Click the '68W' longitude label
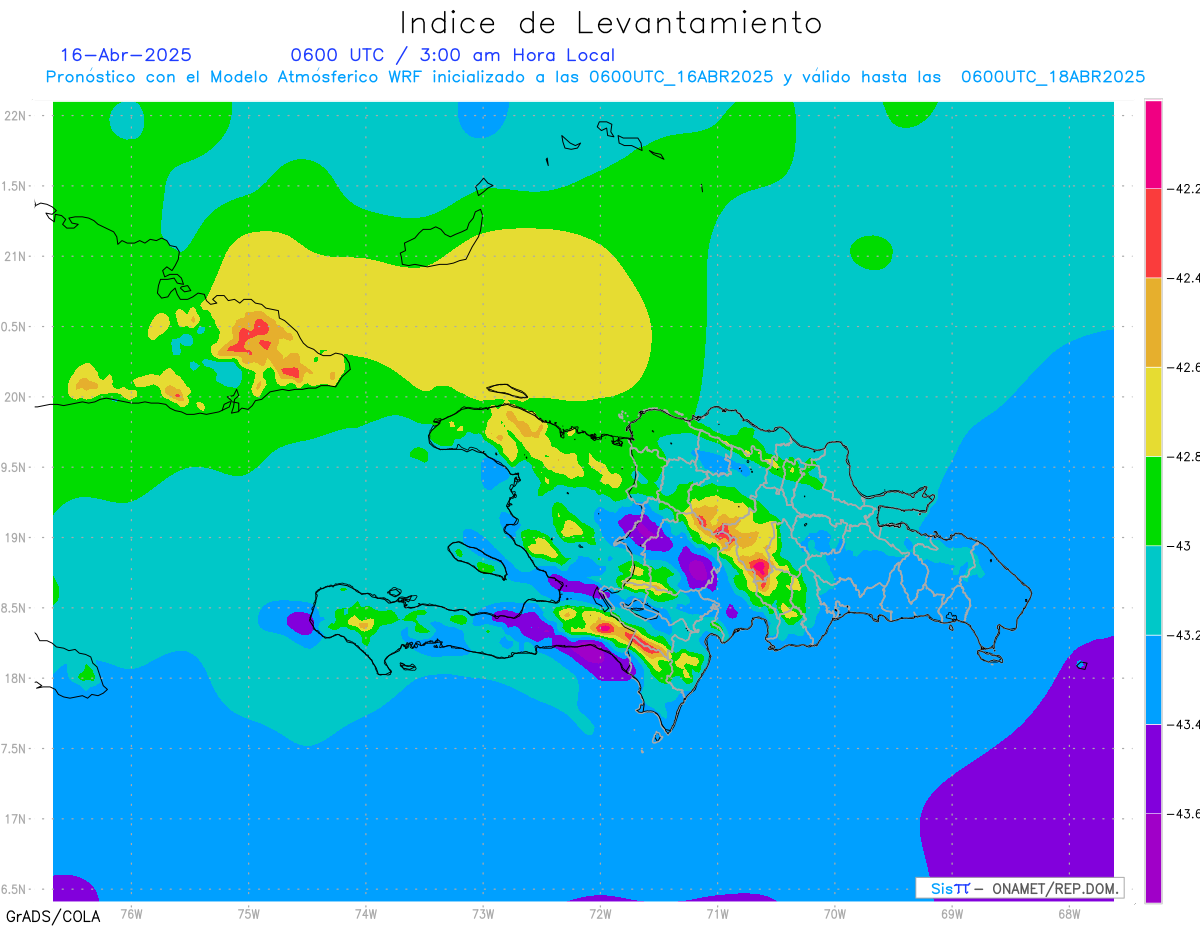Screen dimensions: 1200x927 point(1069,914)
